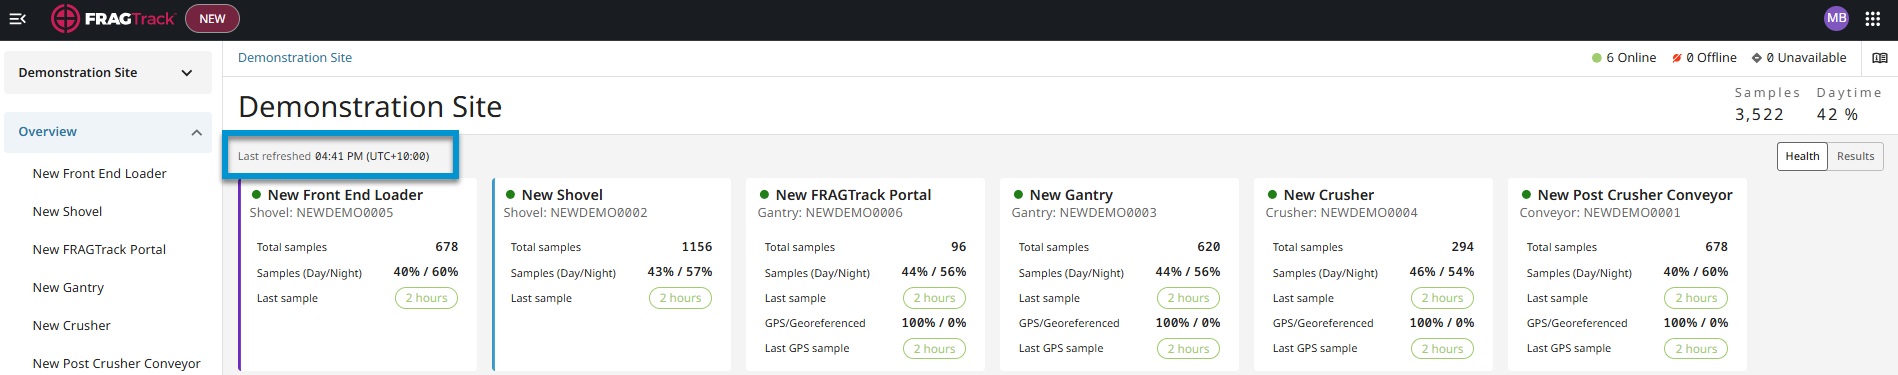Click the Last refreshed 04:41 PM timestamp
Viewport: 1898px width, 375px height.
pos(334,156)
